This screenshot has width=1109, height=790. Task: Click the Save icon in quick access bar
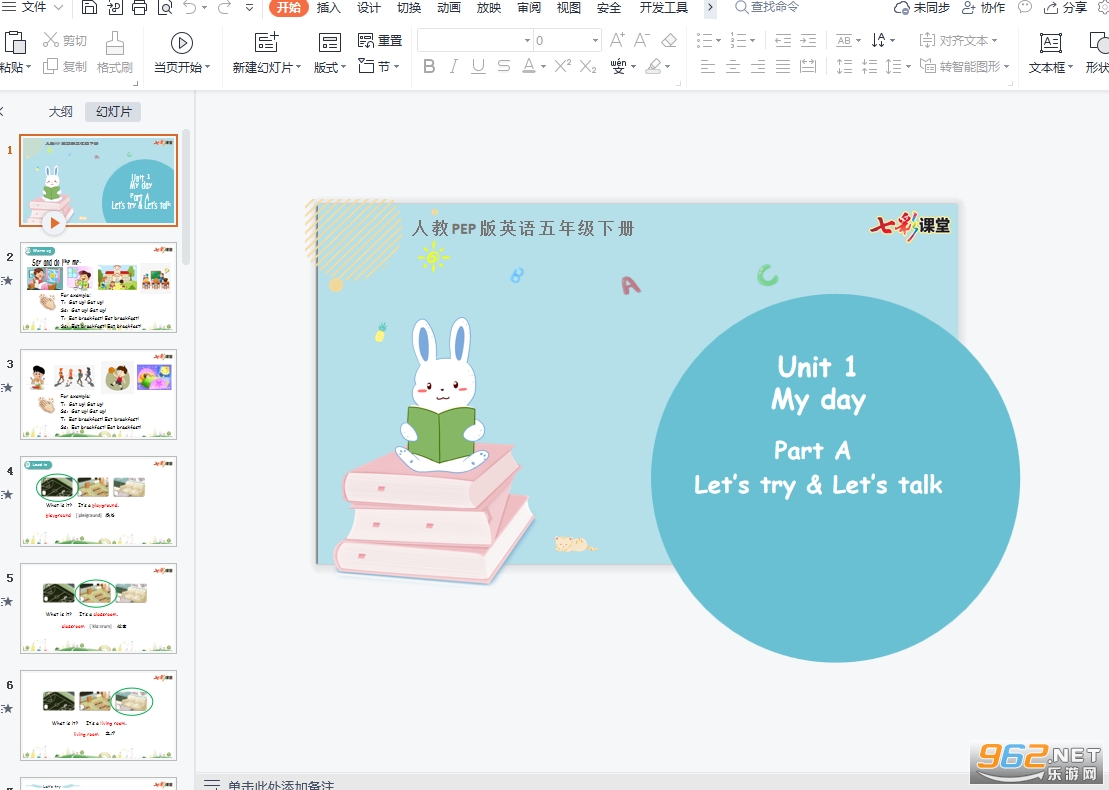point(89,8)
